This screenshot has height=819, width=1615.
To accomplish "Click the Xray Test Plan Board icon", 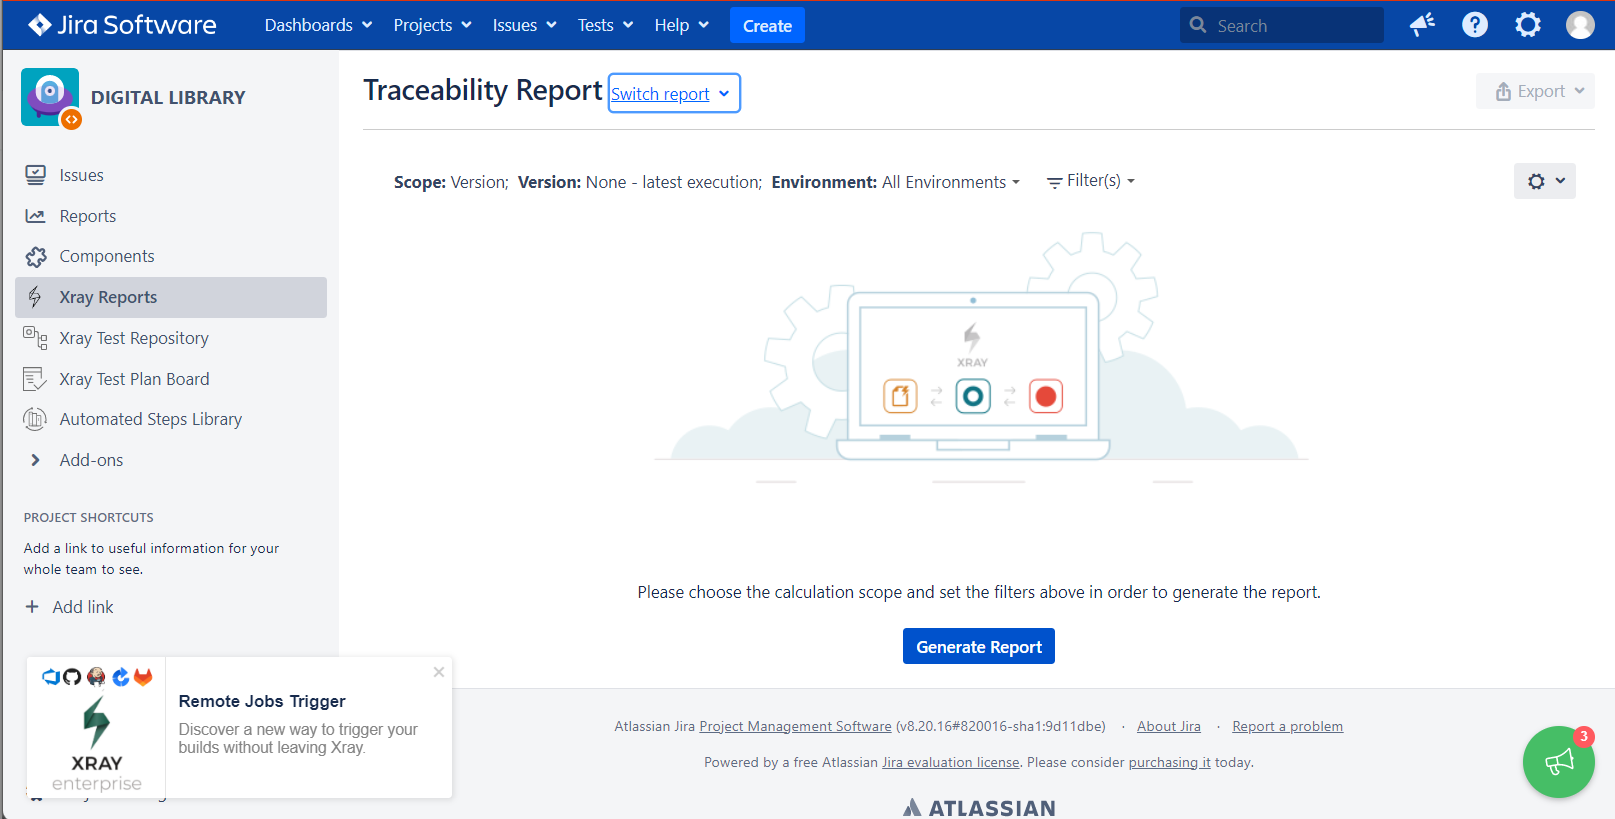I will [x=35, y=379].
